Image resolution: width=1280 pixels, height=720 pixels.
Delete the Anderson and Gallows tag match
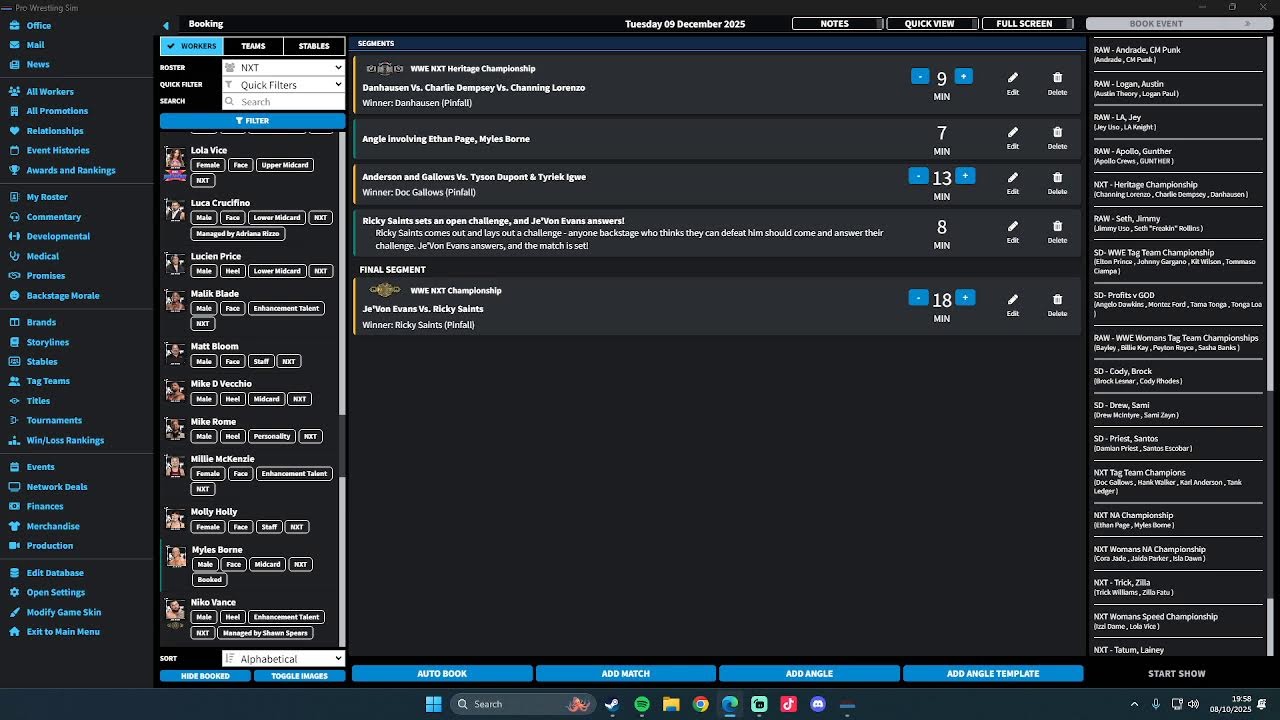tap(1057, 183)
